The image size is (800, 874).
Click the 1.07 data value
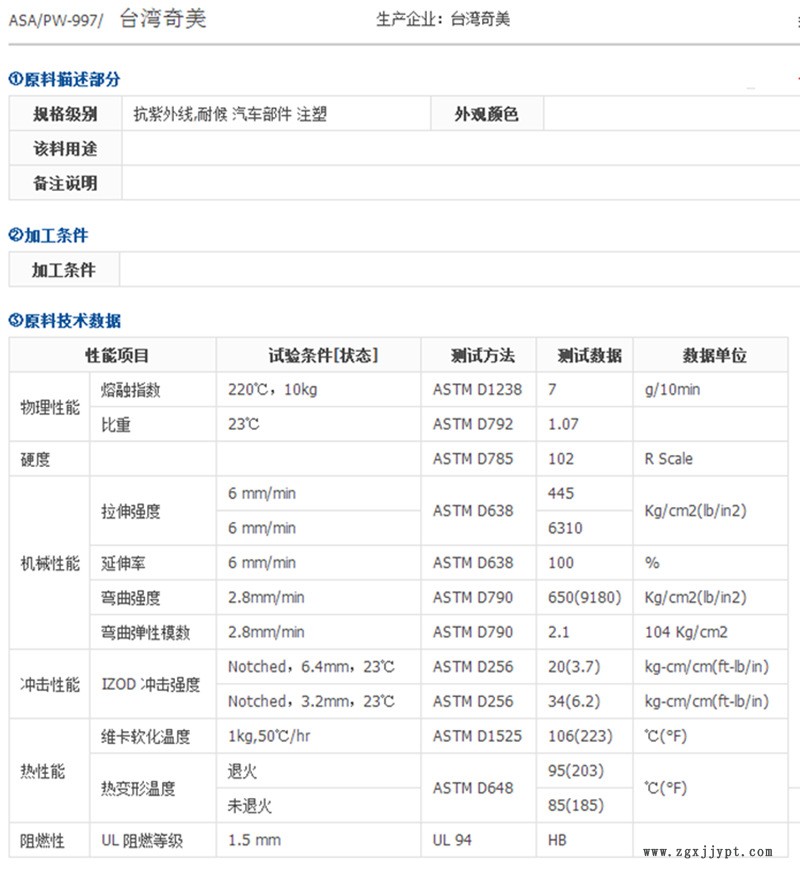(x=563, y=424)
